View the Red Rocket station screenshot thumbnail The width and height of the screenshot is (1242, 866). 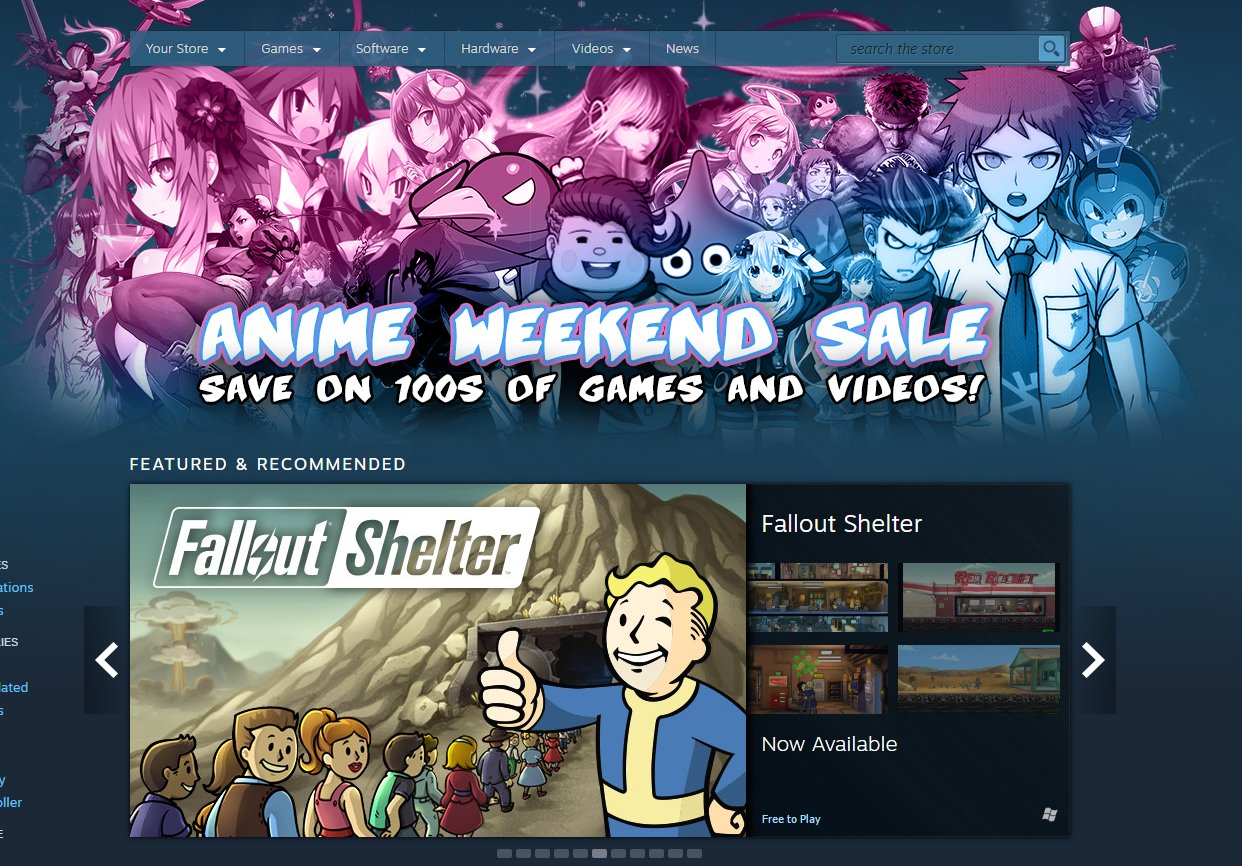(978, 597)
